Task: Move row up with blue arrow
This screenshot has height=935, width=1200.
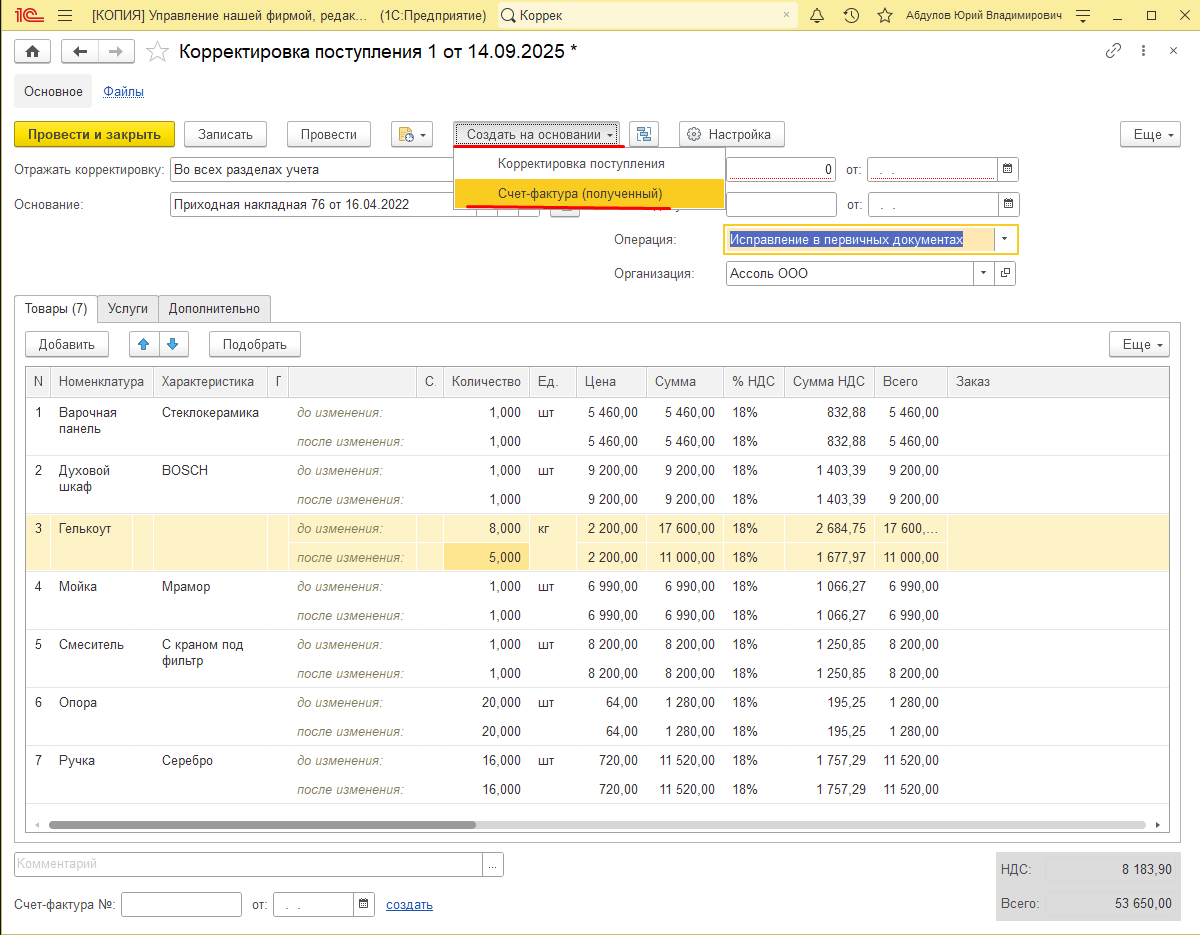Action: pos(143,344)
